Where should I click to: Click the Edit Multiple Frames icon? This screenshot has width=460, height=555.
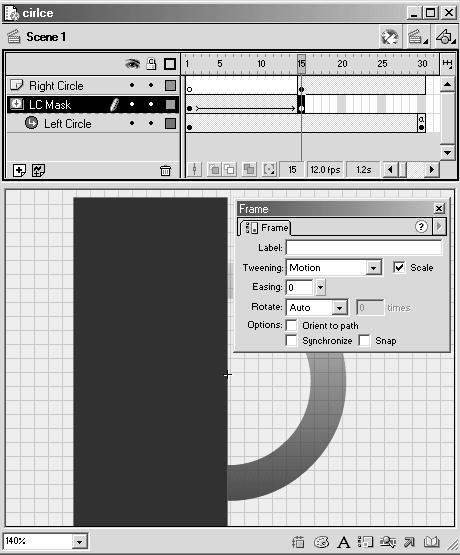pyautogui.click(x=249, y=170)
